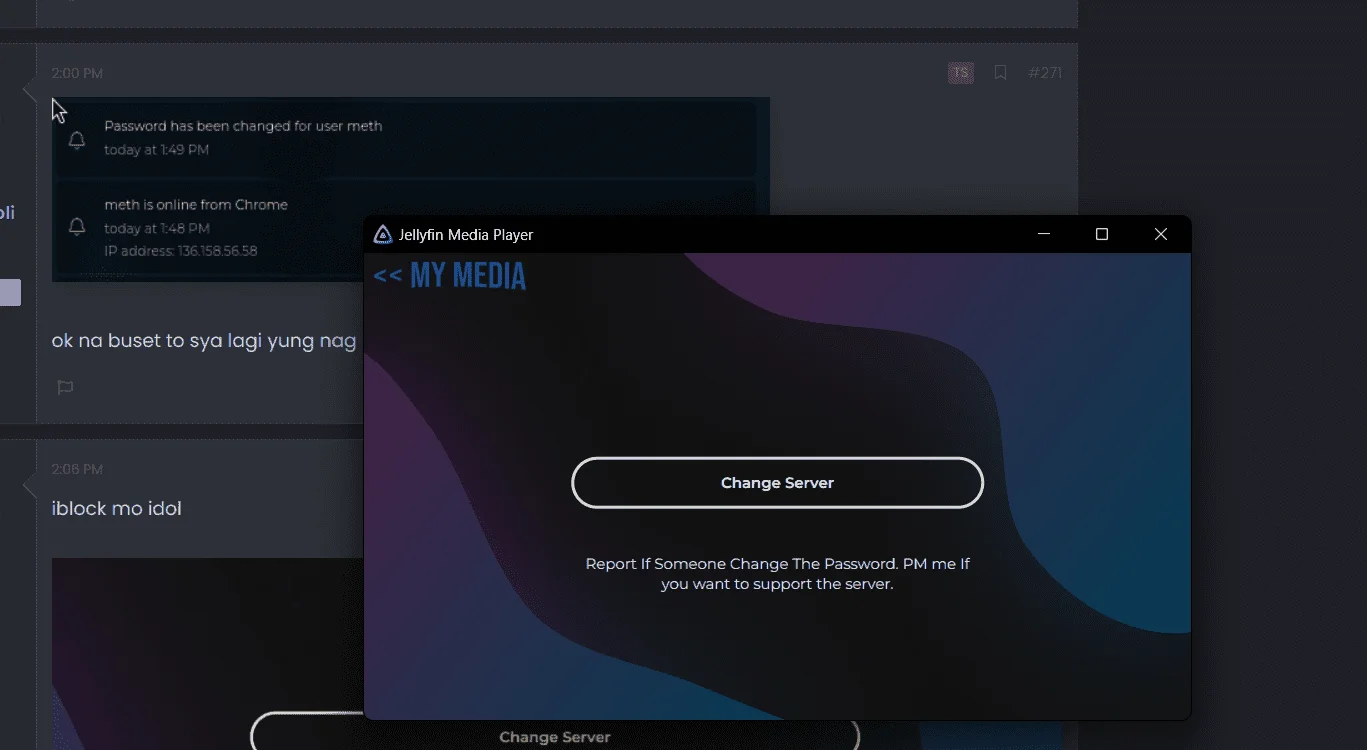This screenshot has height=750, width=1367.
Task: Select the text 'iblock mo idol'
Action: 117,509
